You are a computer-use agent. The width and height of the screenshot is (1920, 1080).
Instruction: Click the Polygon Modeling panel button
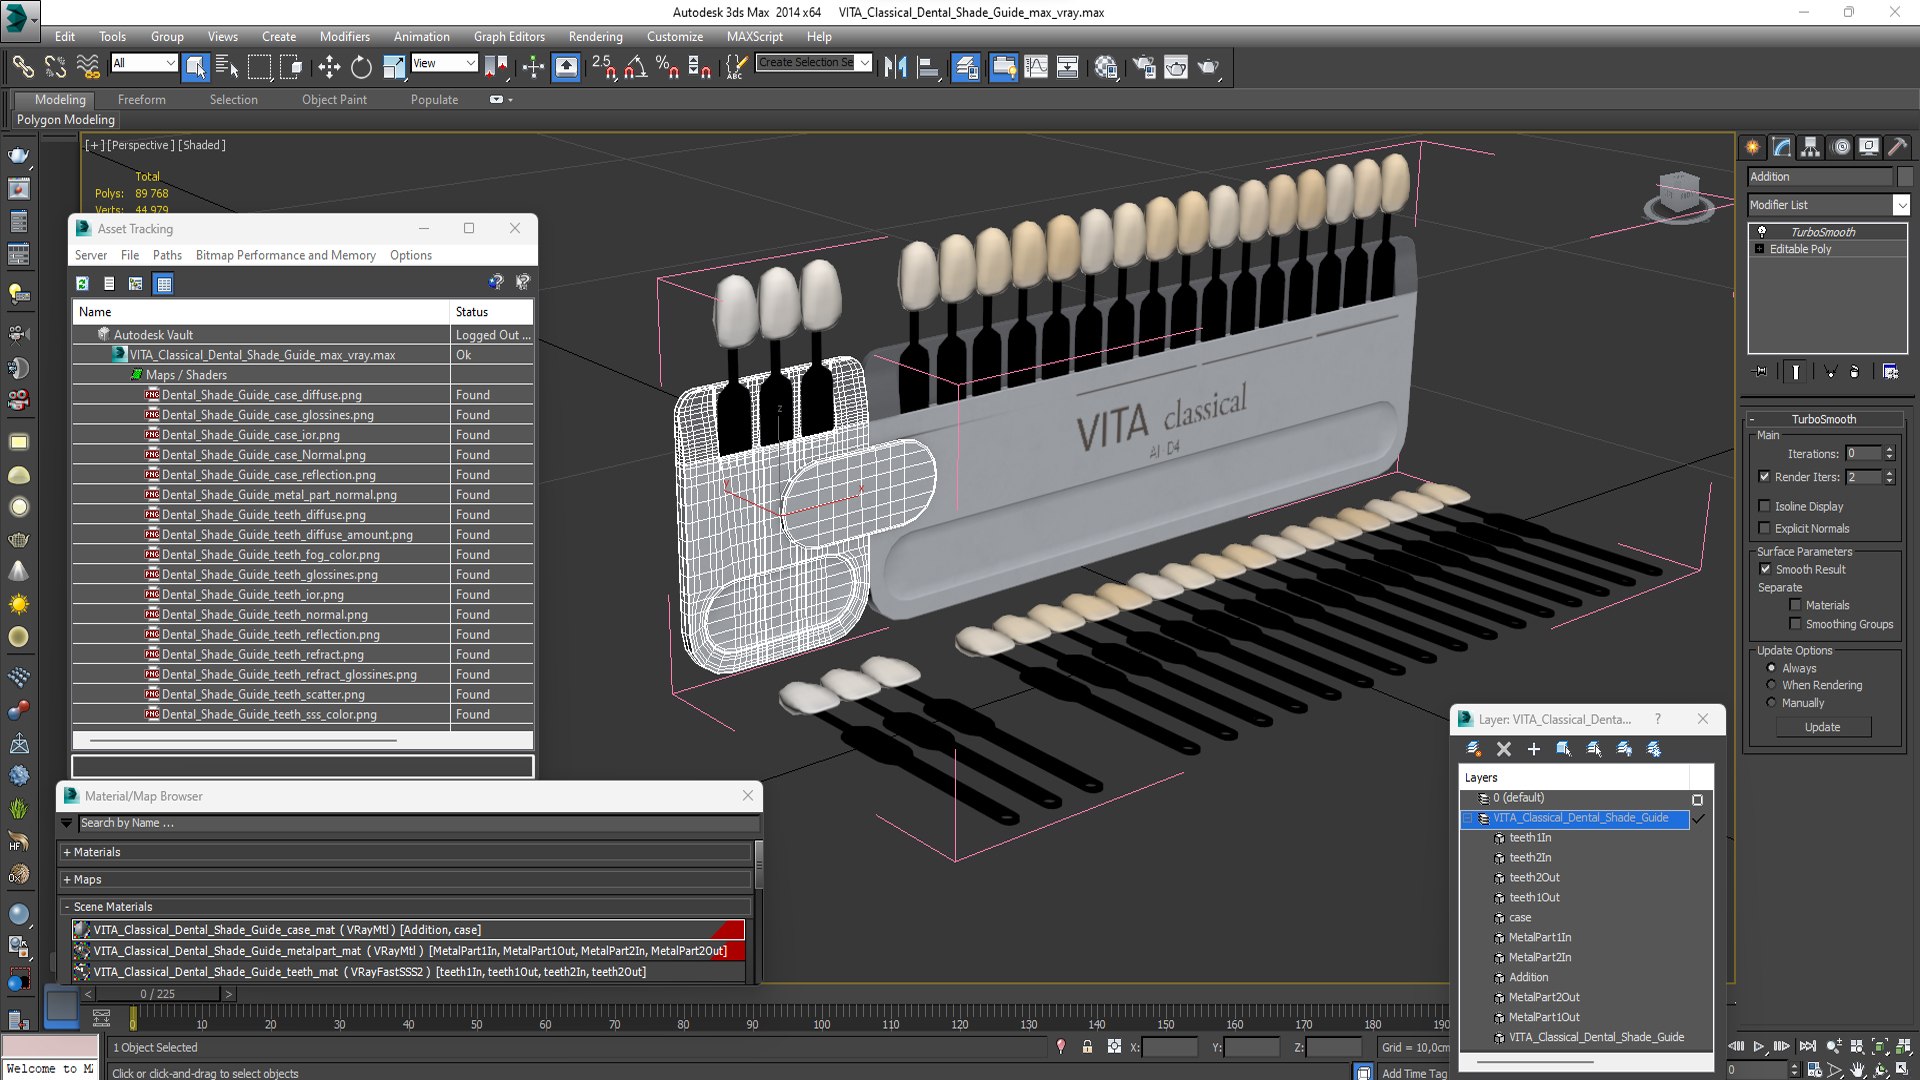tap(66, 119)
